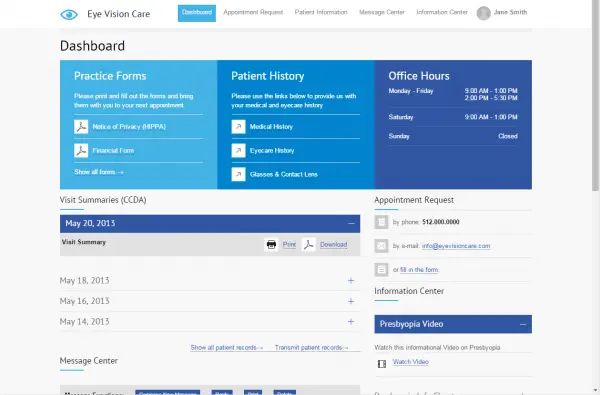
Task: Click the PDF icon for Notice of Privacy
Action: click(x=81, y=127)
